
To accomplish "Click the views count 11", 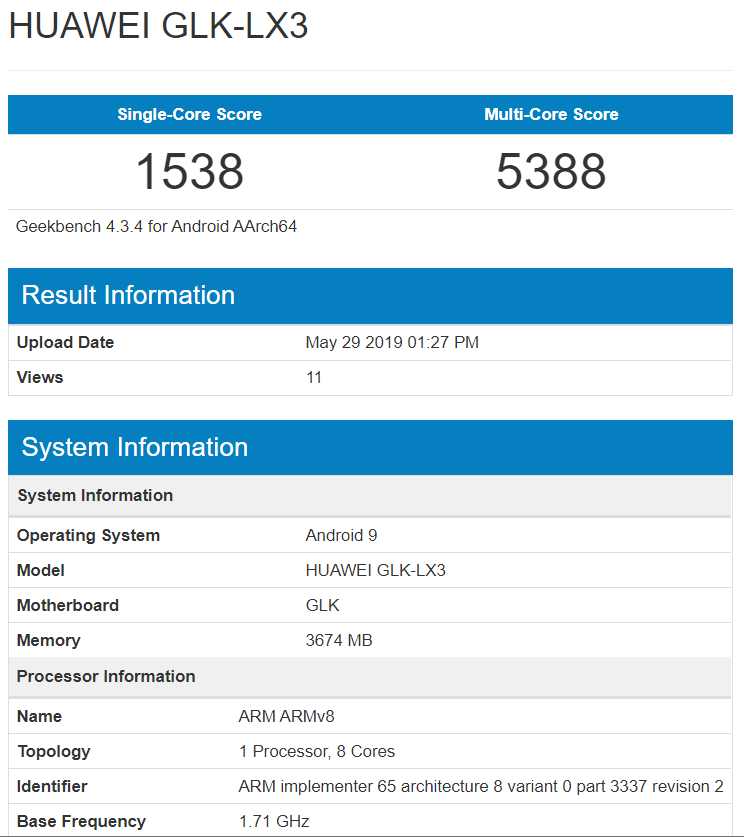I will pyautogui.click(x=314, y=377).
